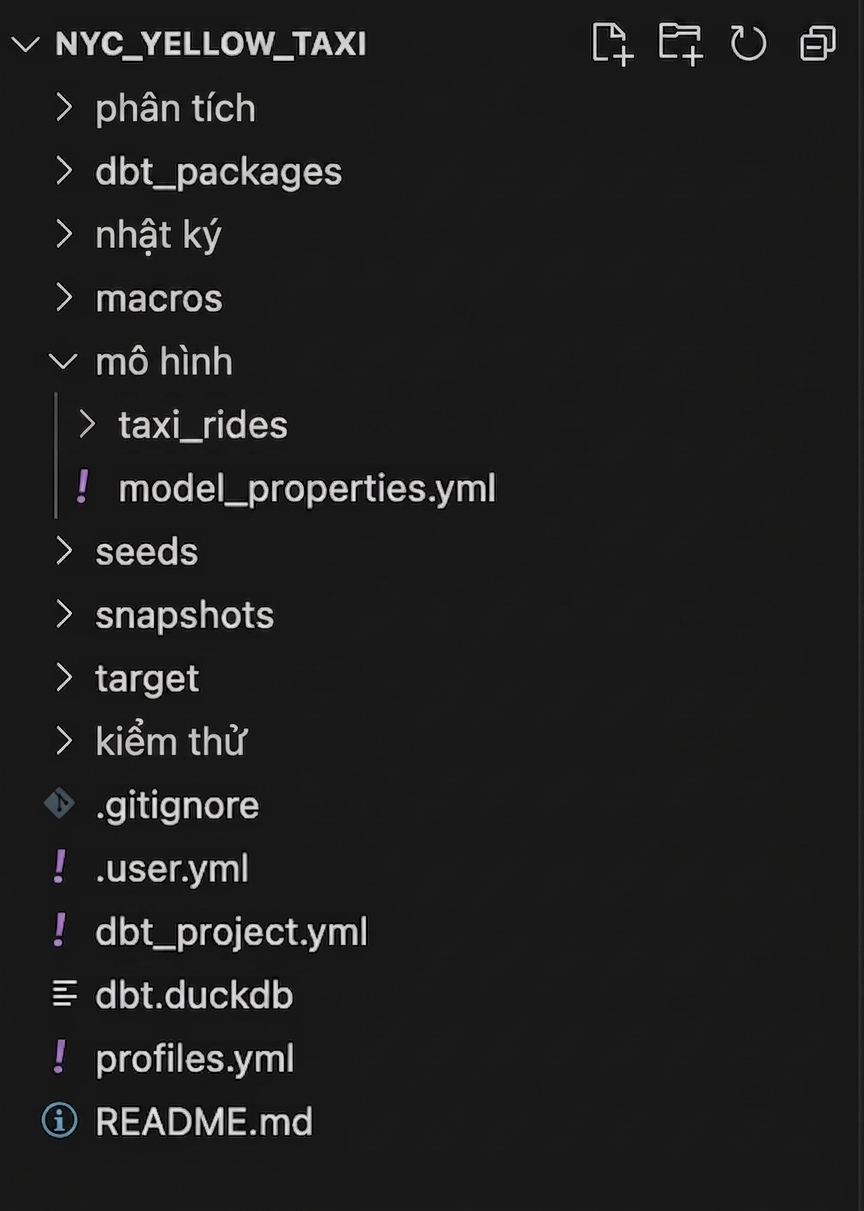Viewport: 864px width, 1211px height.
Task: Open the snapshots folder
Action: coord(185,615)
